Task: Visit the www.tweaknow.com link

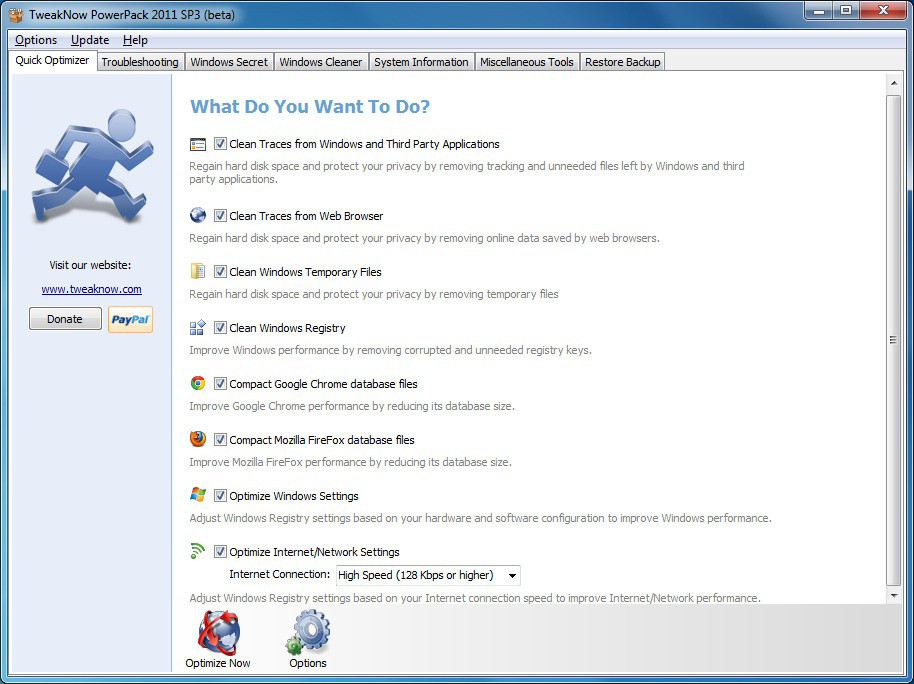Action: click(91, 289)
